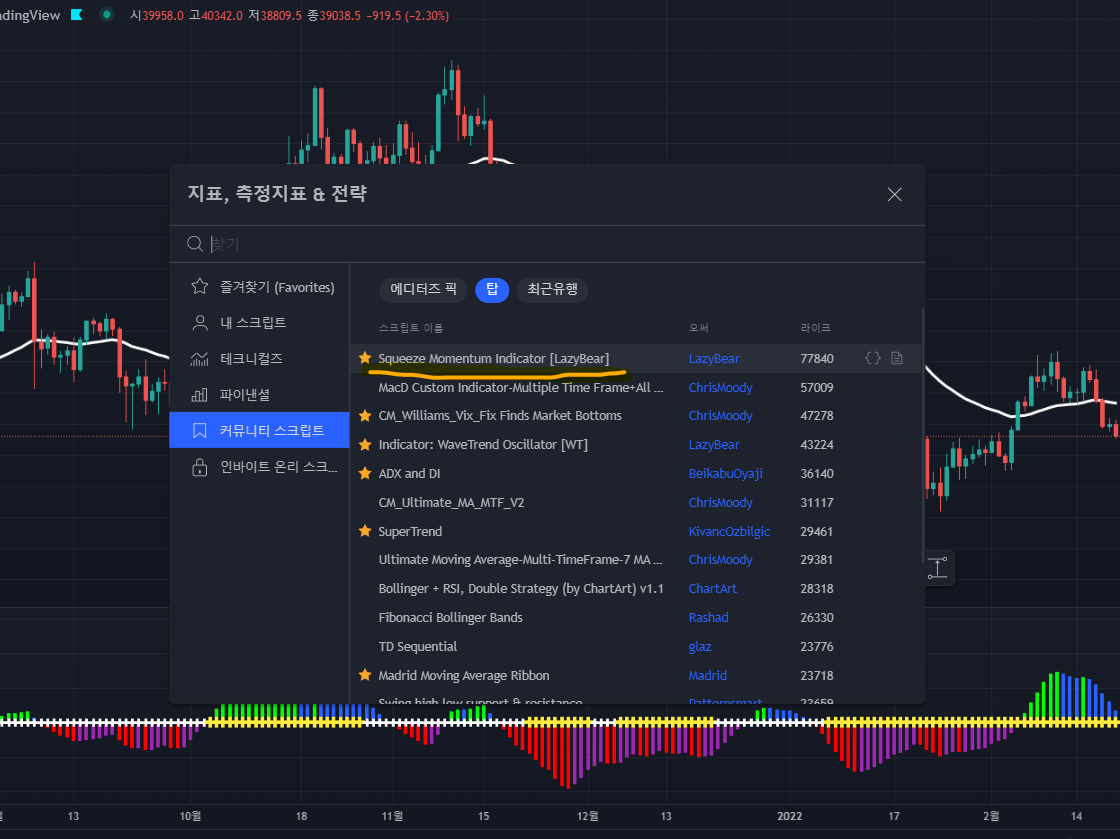Toggle the favorite star on SuperTrend
1120x839 pixels.
[364, 531]
